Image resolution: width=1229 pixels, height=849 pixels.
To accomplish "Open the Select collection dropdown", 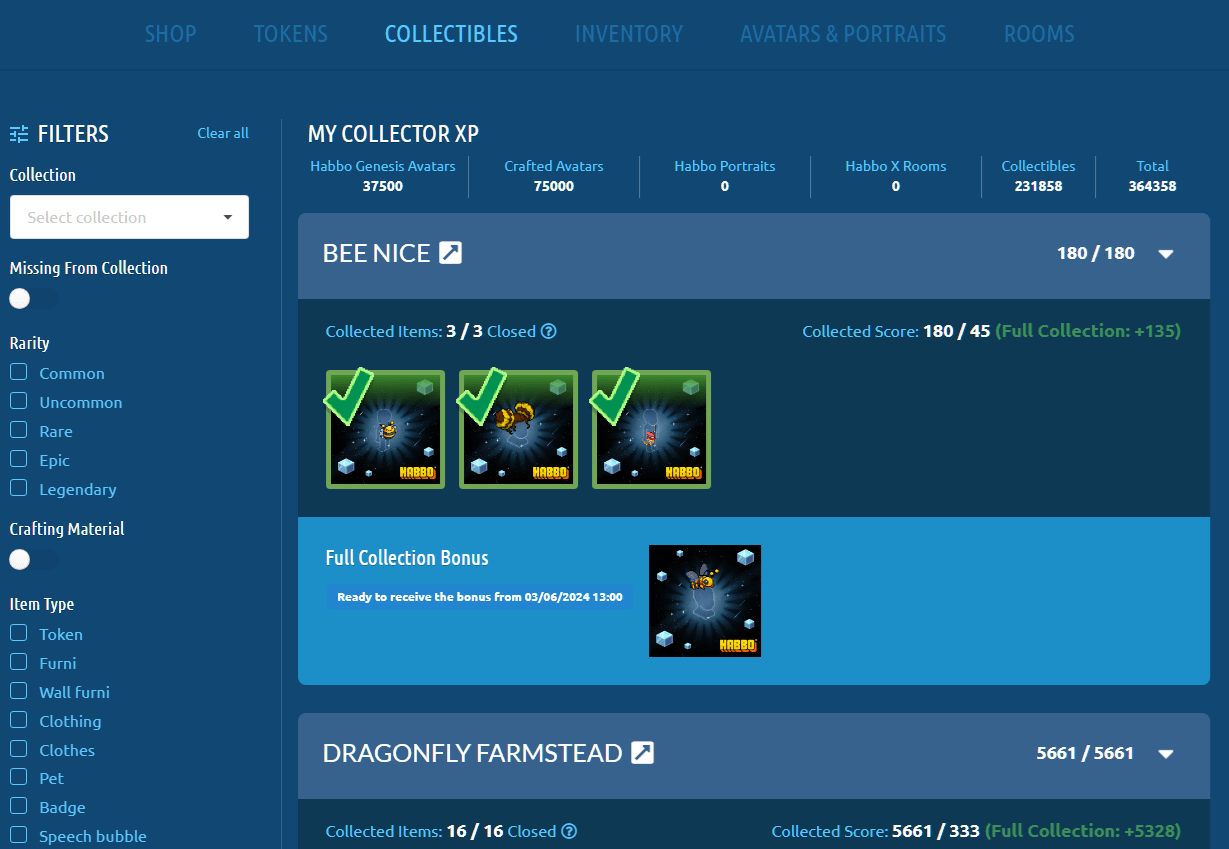I will click(129, 217).
